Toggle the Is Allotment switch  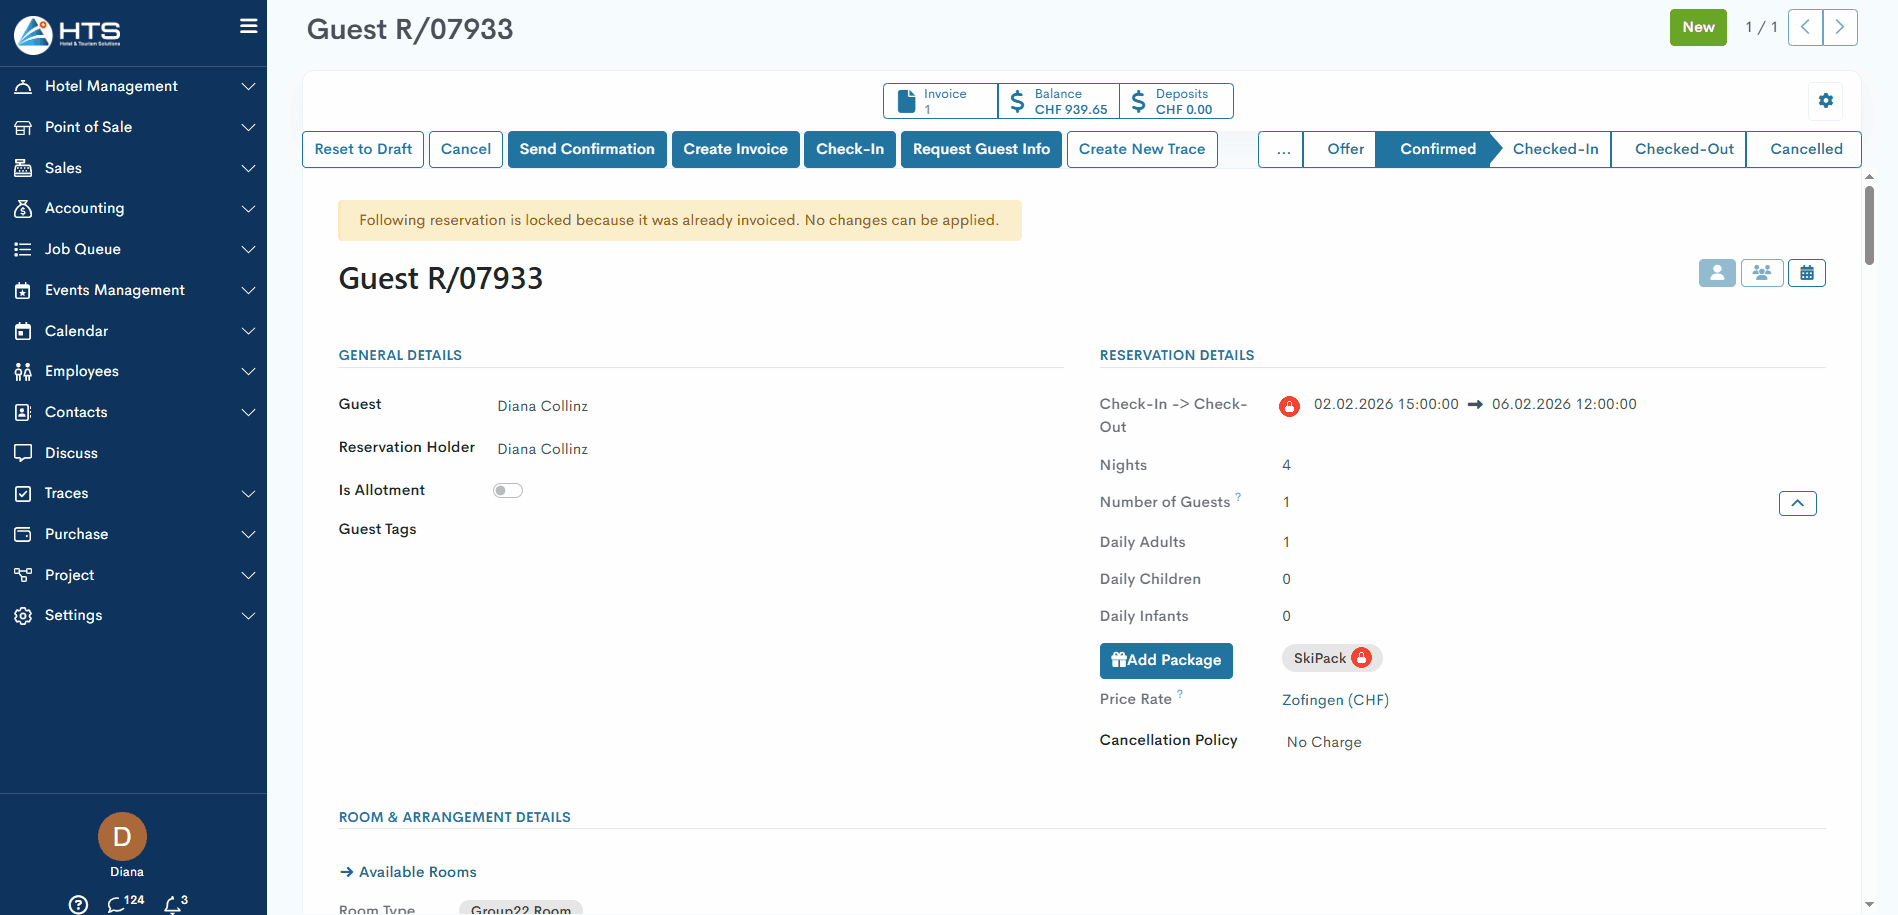tap(507, 490)
